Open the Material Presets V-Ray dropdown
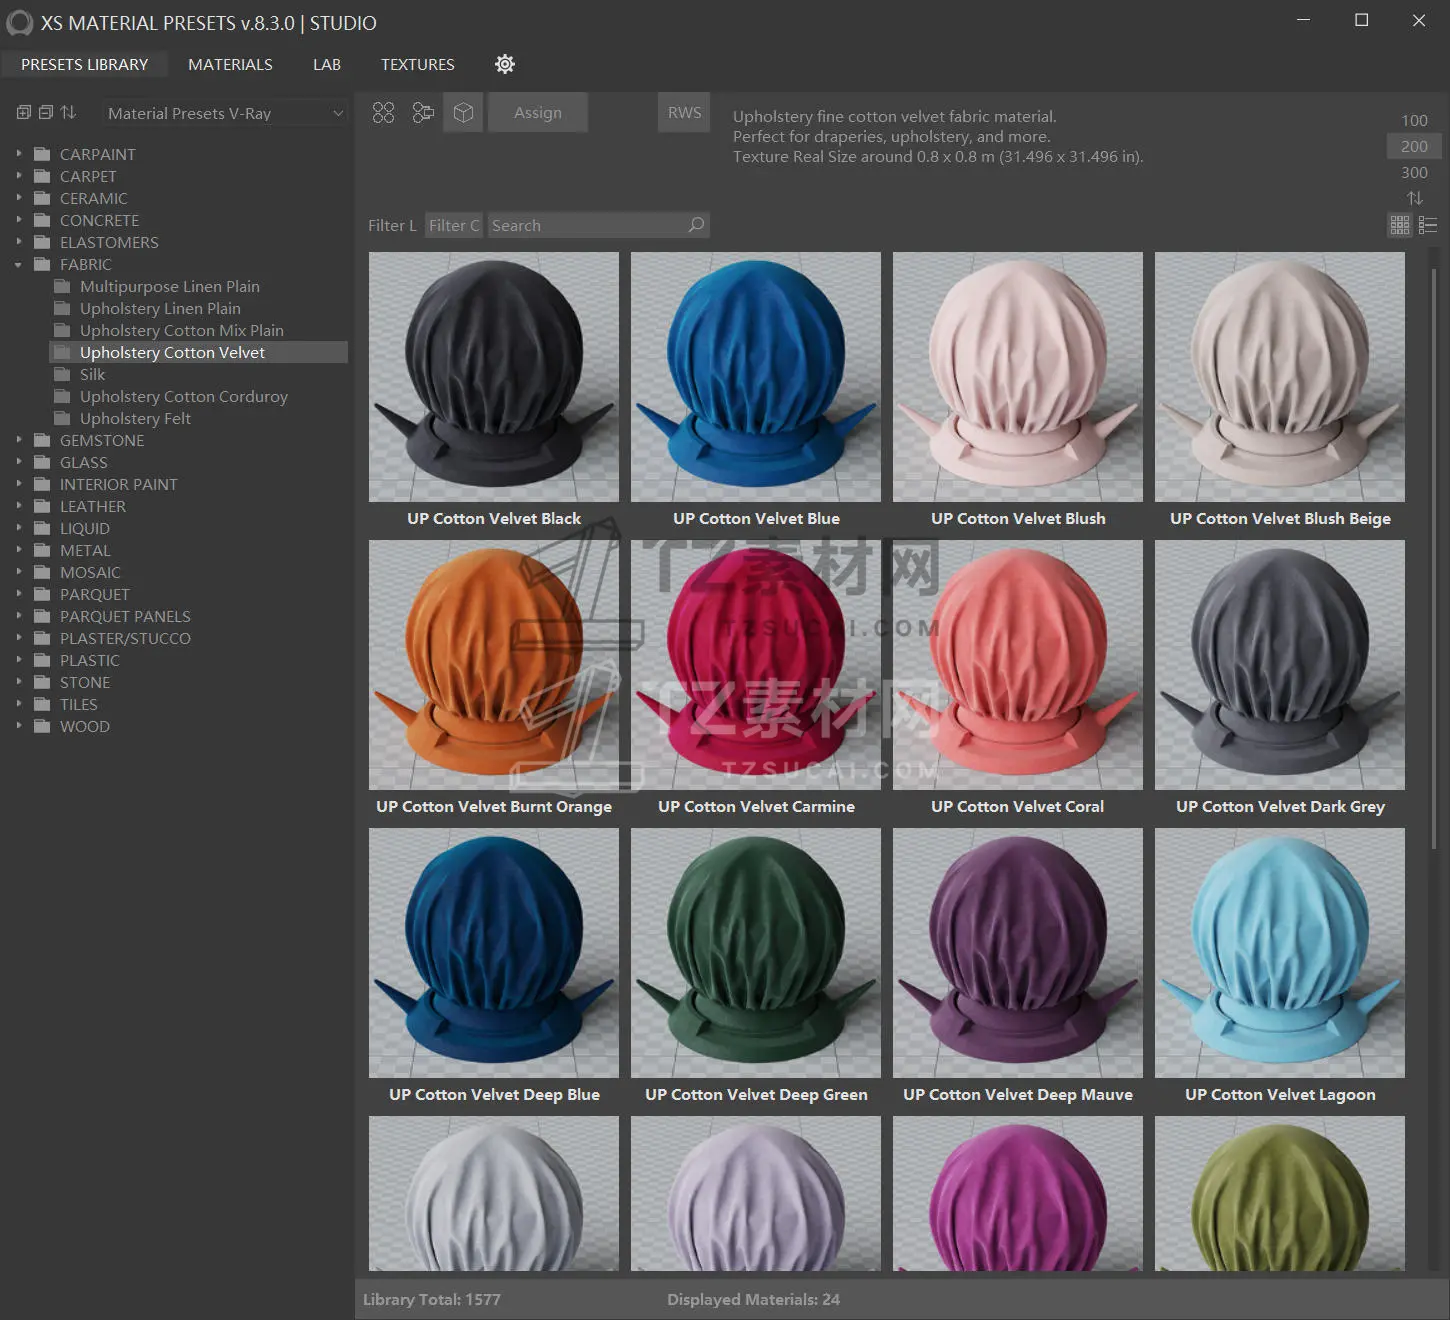 (x=225, y=114)
